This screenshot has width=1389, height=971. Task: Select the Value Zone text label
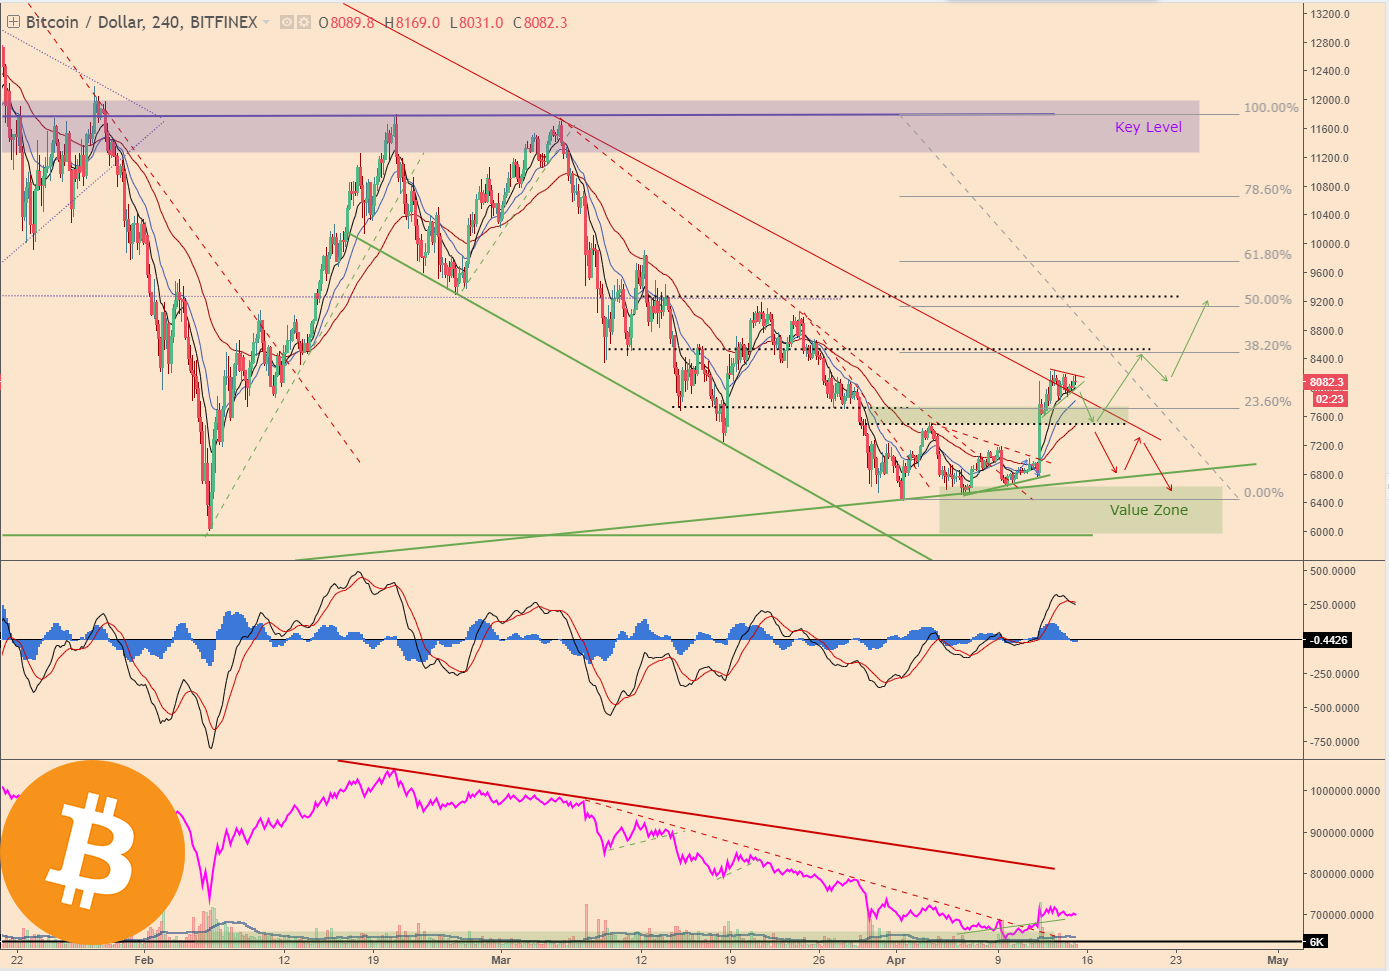pyautogui.click(x=1149, y=510)
